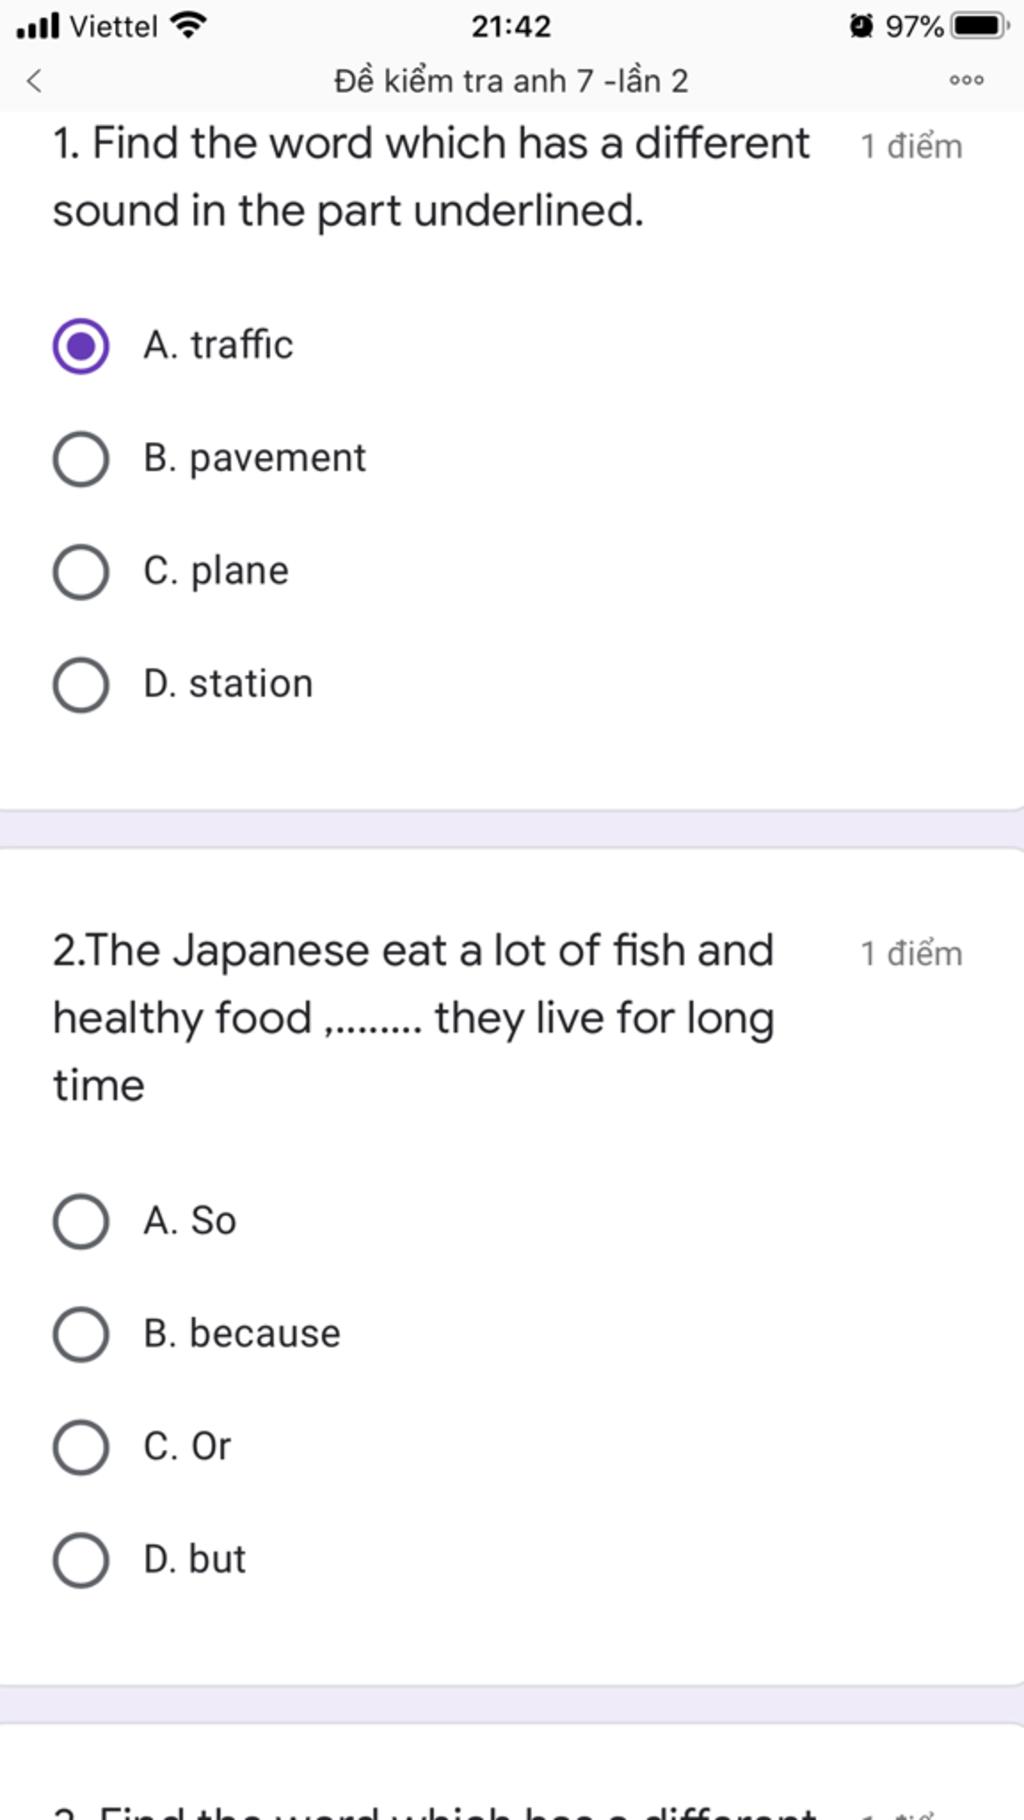Tap question 1 prompt text
This screenshot has width=1024, height=1820.
coord(431,177)
